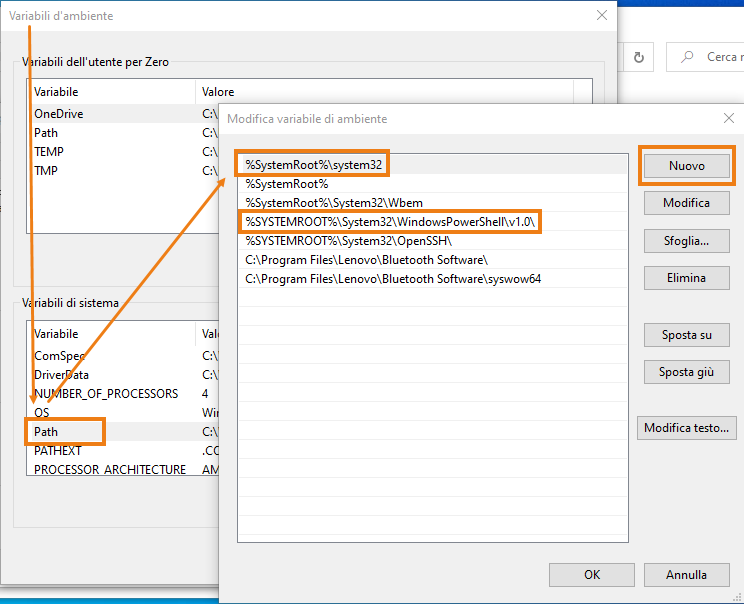Click the Nuovo button

tap(686, 166)
